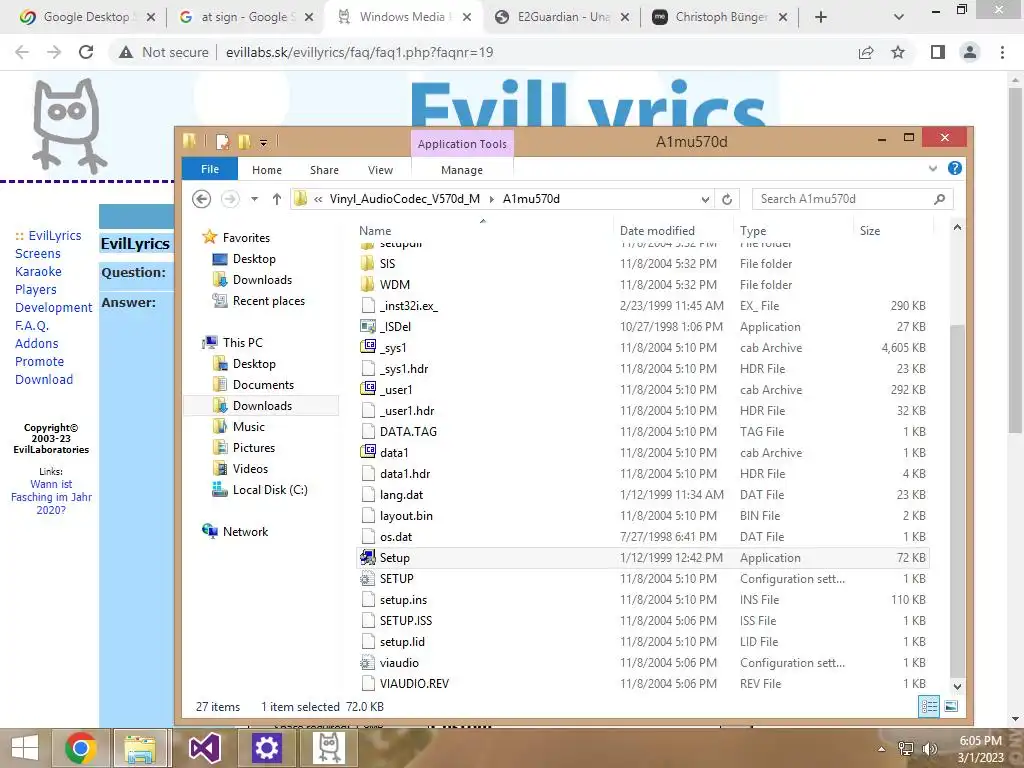Viewport: 1024px width, 768px height.
Task: Select Network in the navigation pane
Action: tap(245, 532)
